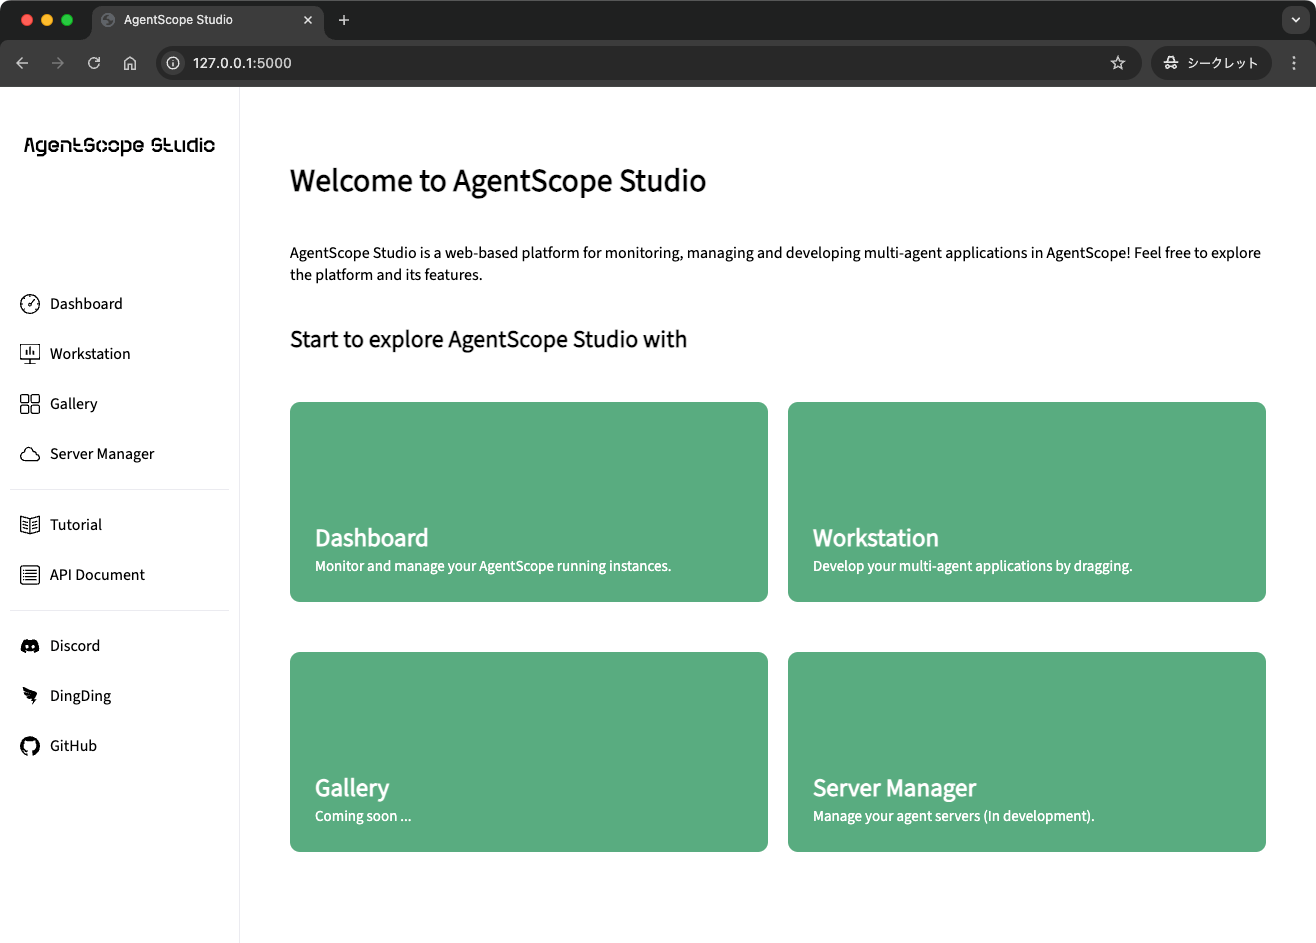Expand the tab search dropdown arrow

tap(1295, 20)
